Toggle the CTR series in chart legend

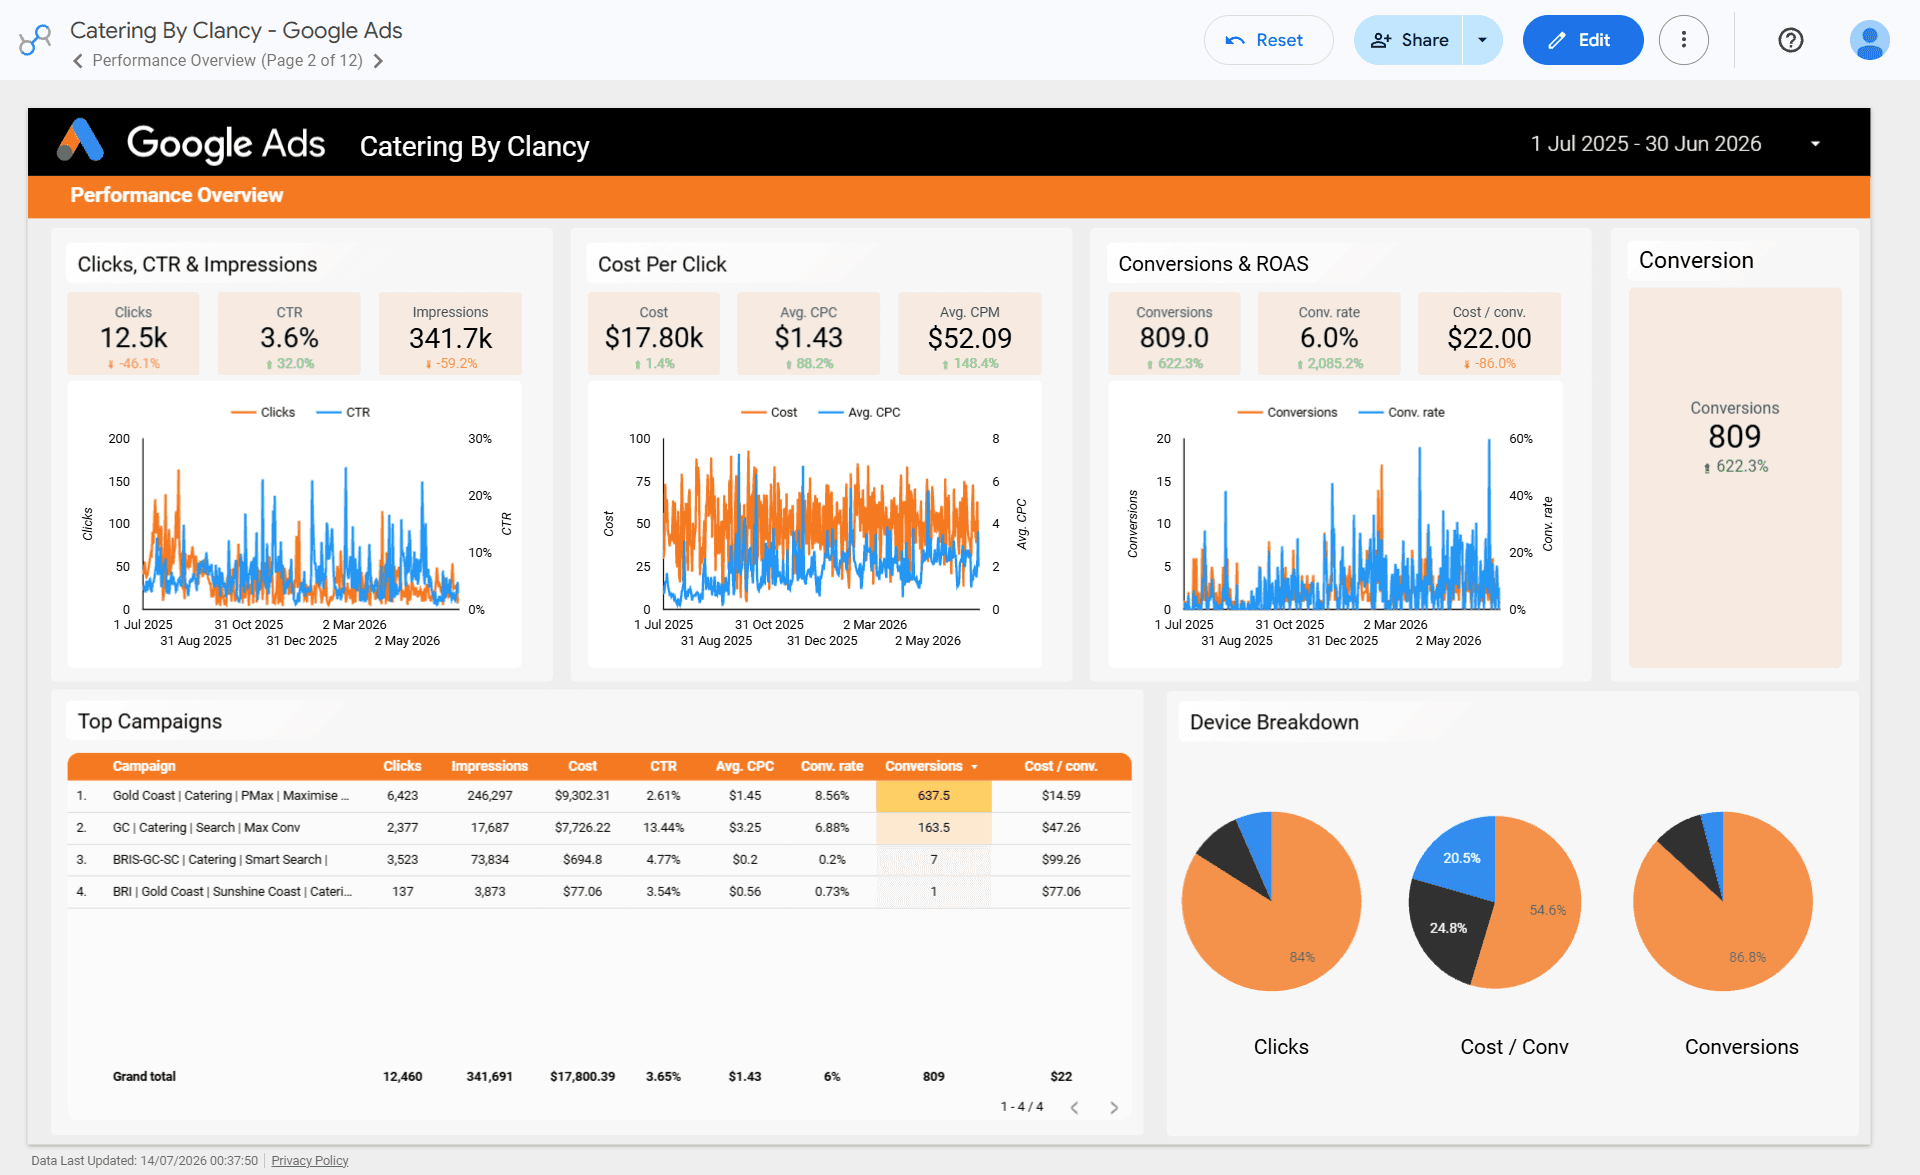[343, 412]
